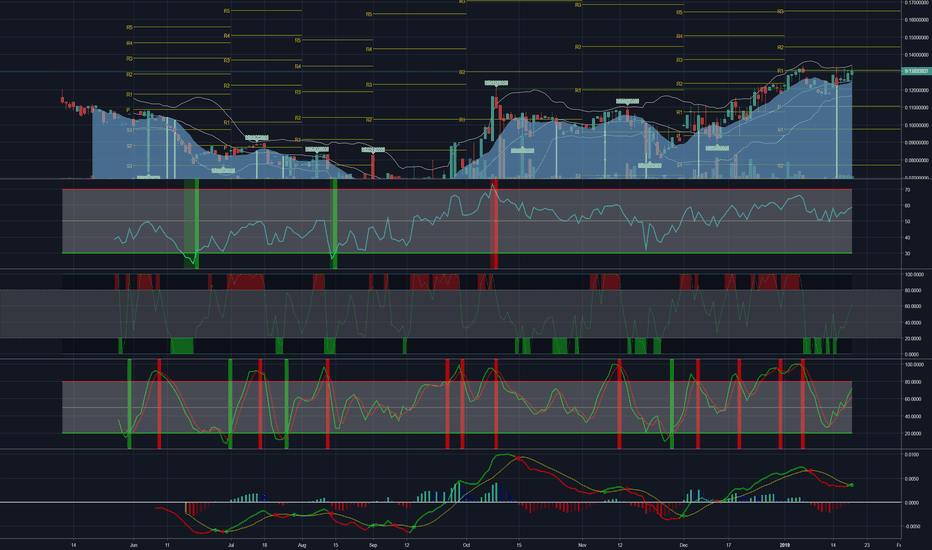Select the highlighted current price tag
This screenshot has height=550, width=932.
pos(916,71)
